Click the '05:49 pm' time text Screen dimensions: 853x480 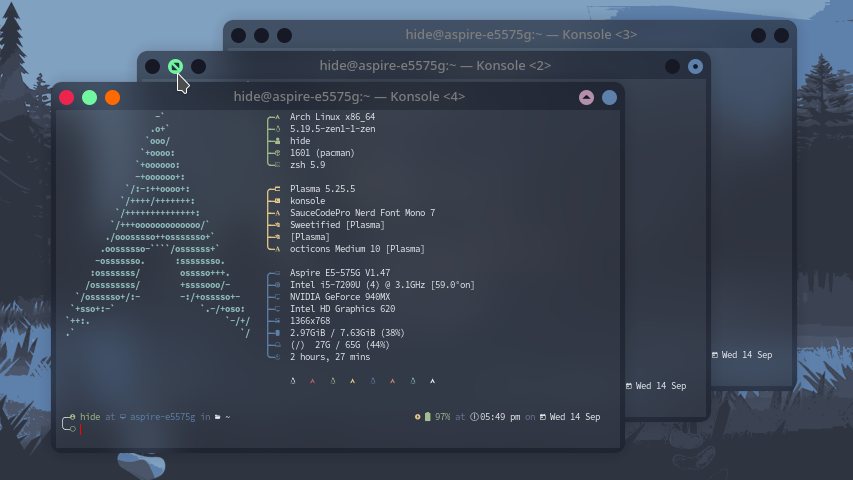500,417
